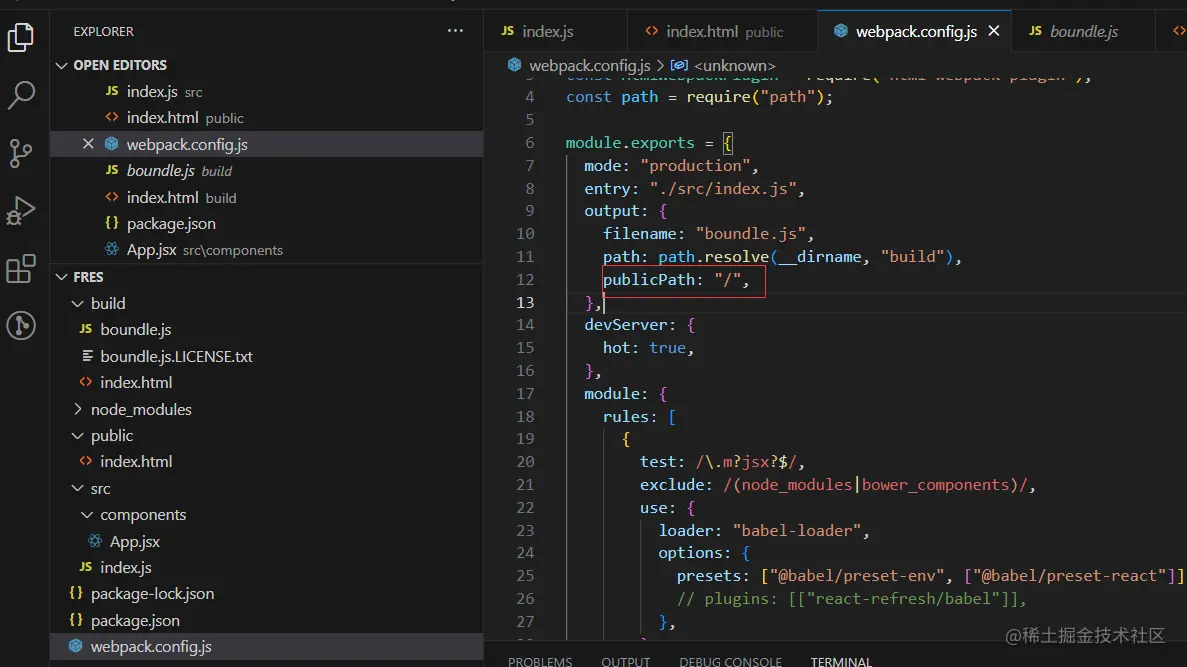1187x667 pixels.
Task: Expand the node_modules folder
Action: [77, 409]
